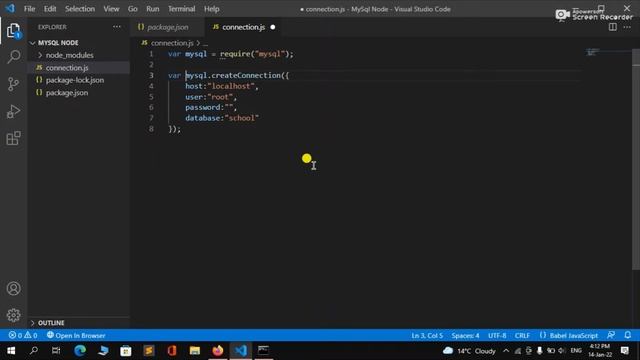This screenshot has width=640, height=360.
Task: Click the editor vertical scrollbar
Action: coord(636,161)
